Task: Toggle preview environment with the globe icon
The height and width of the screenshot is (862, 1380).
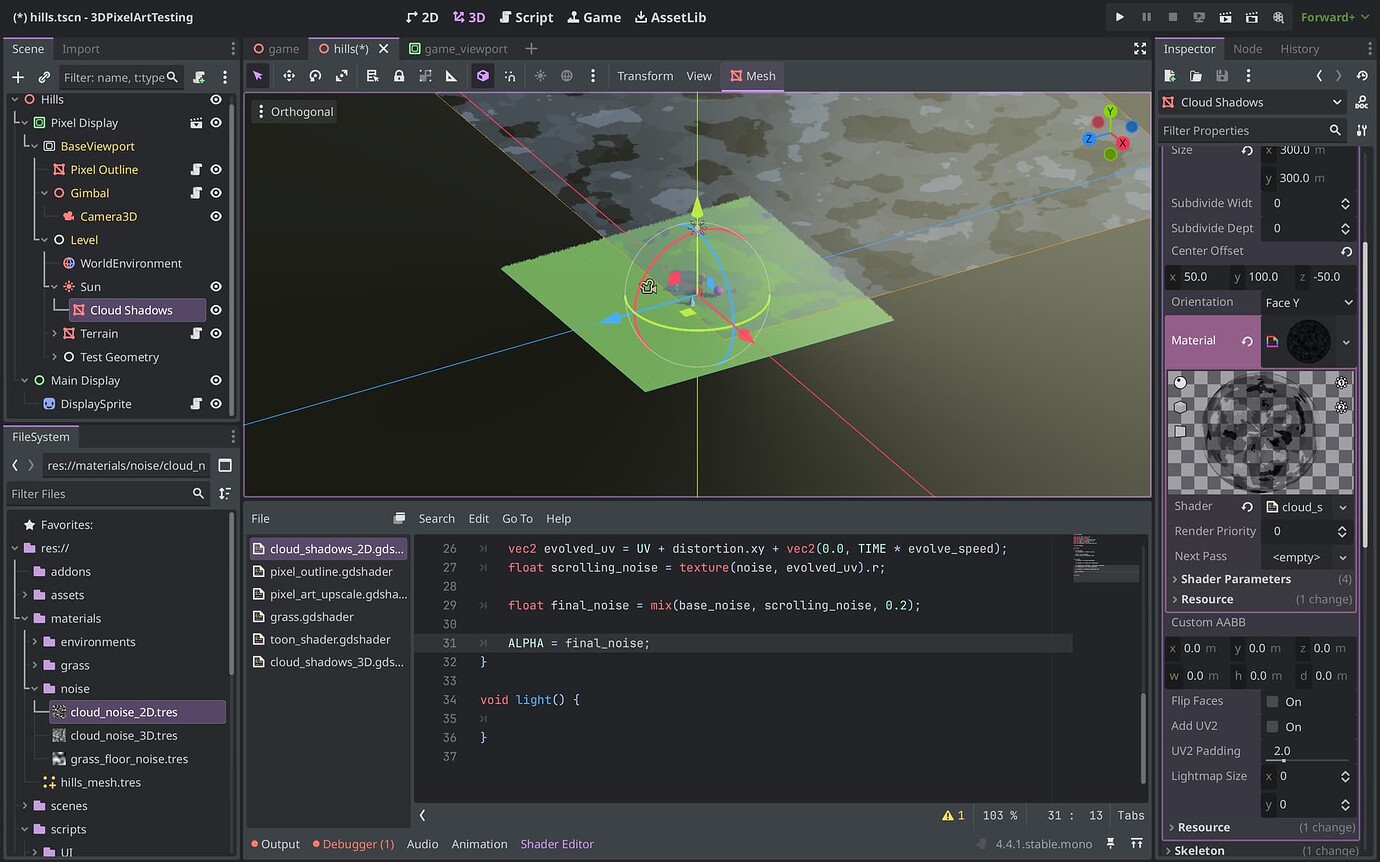Action: click(x=566, y=75)
